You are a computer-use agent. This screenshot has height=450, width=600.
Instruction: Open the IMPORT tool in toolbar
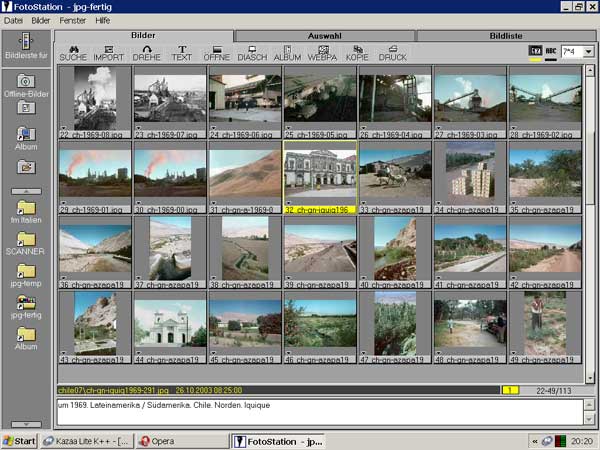click(x=109, y=52)
